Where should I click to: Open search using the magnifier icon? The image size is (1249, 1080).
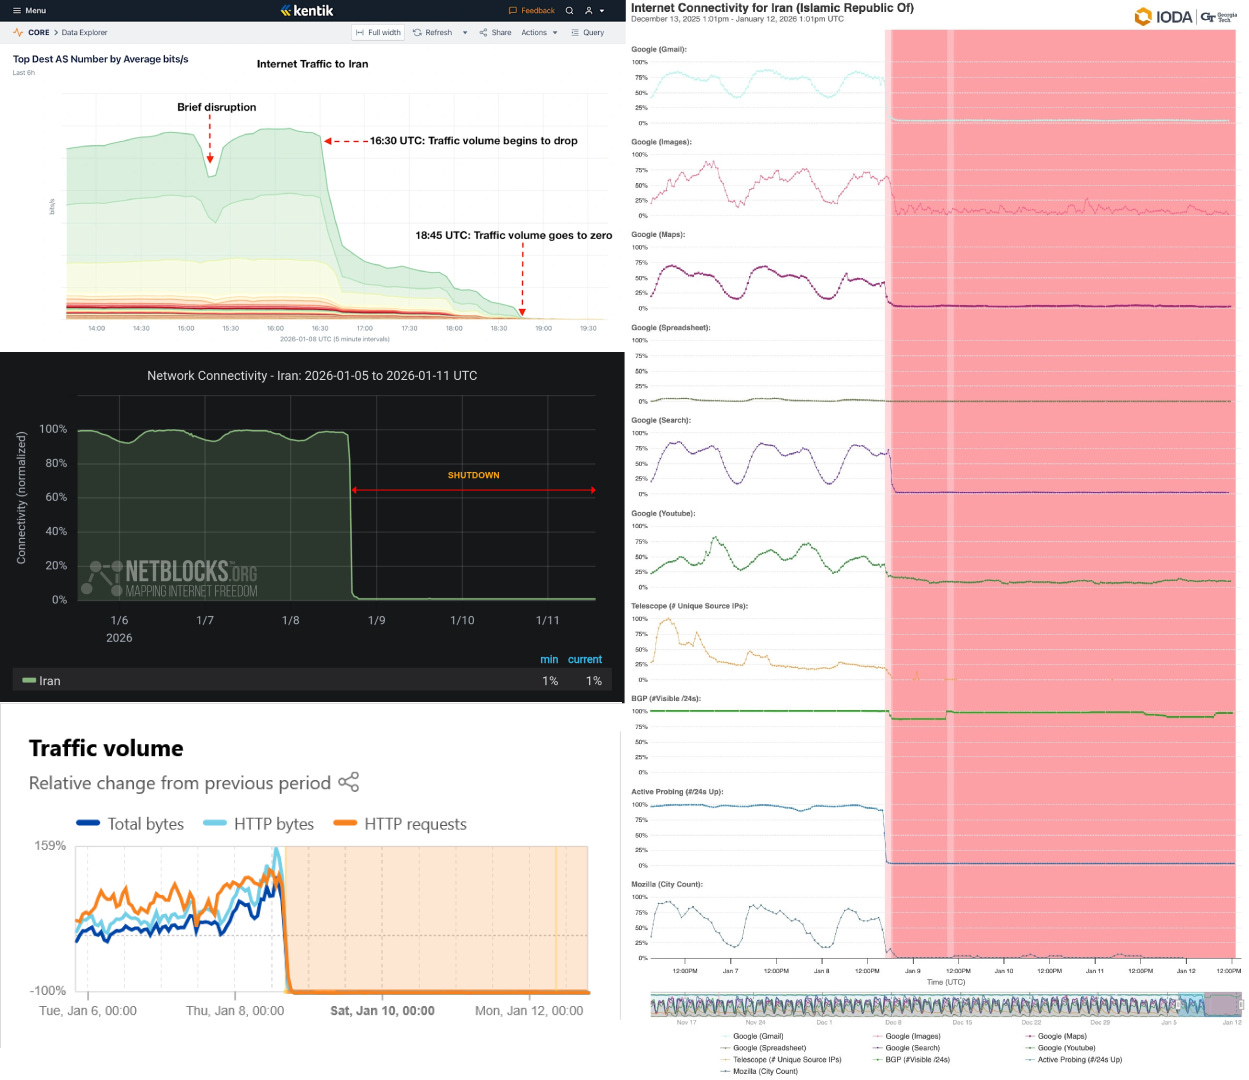(x=569, y=10)
